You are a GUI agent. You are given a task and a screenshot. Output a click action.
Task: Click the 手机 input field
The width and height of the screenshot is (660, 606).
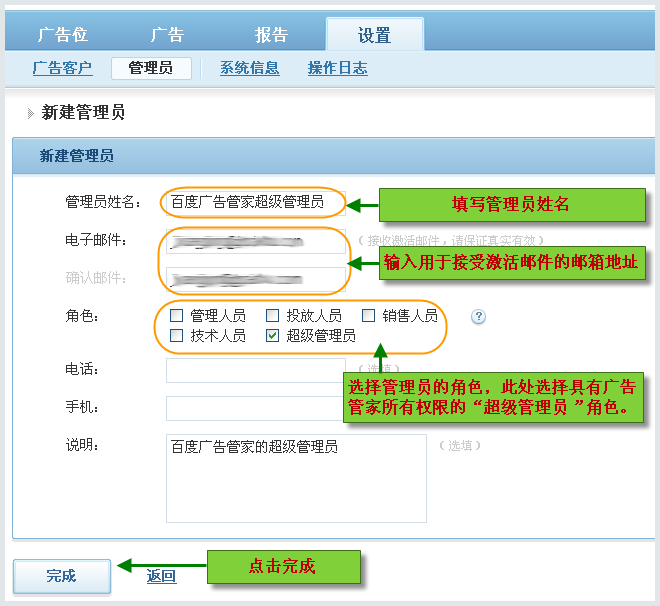[x=255, y=408]
